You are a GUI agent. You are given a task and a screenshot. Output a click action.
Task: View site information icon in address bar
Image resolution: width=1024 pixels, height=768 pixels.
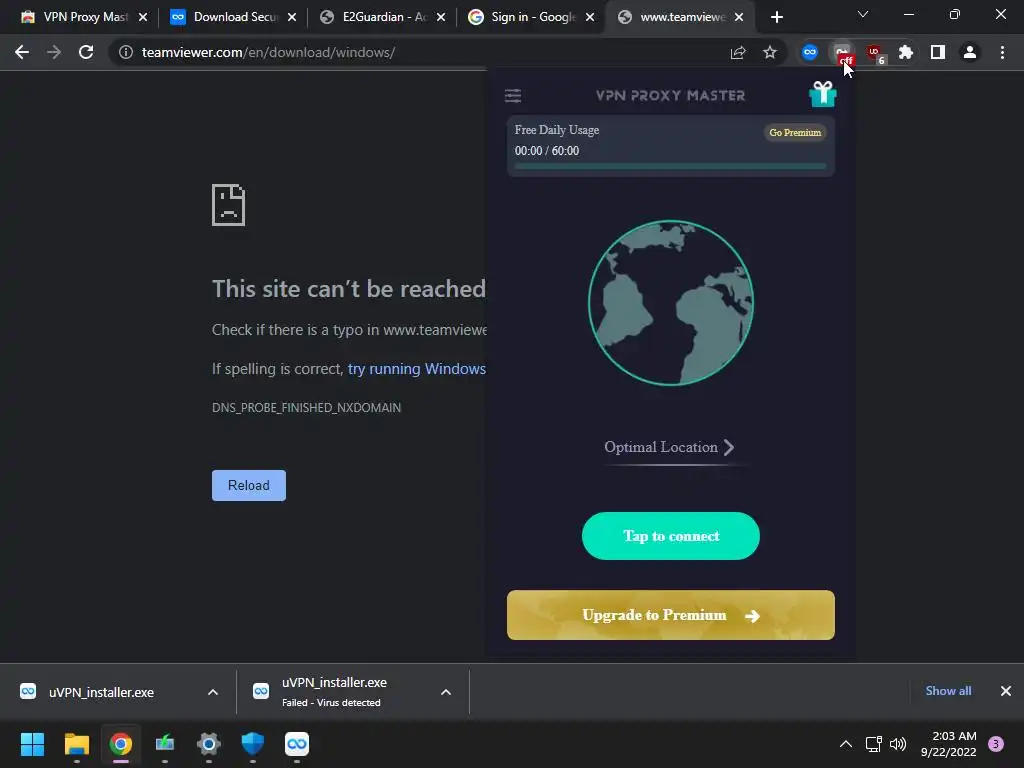126,52
